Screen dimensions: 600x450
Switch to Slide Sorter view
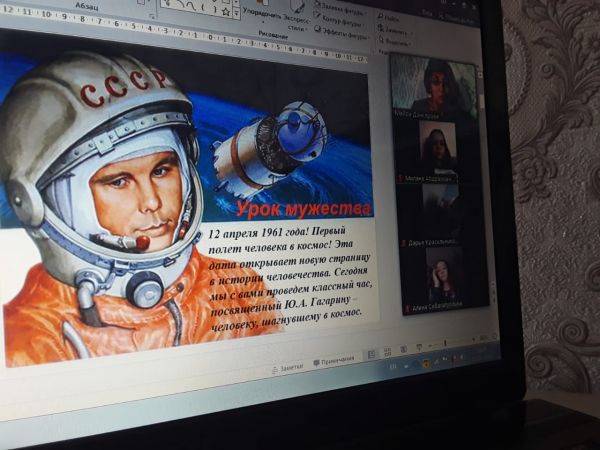(x=387, y=351)
